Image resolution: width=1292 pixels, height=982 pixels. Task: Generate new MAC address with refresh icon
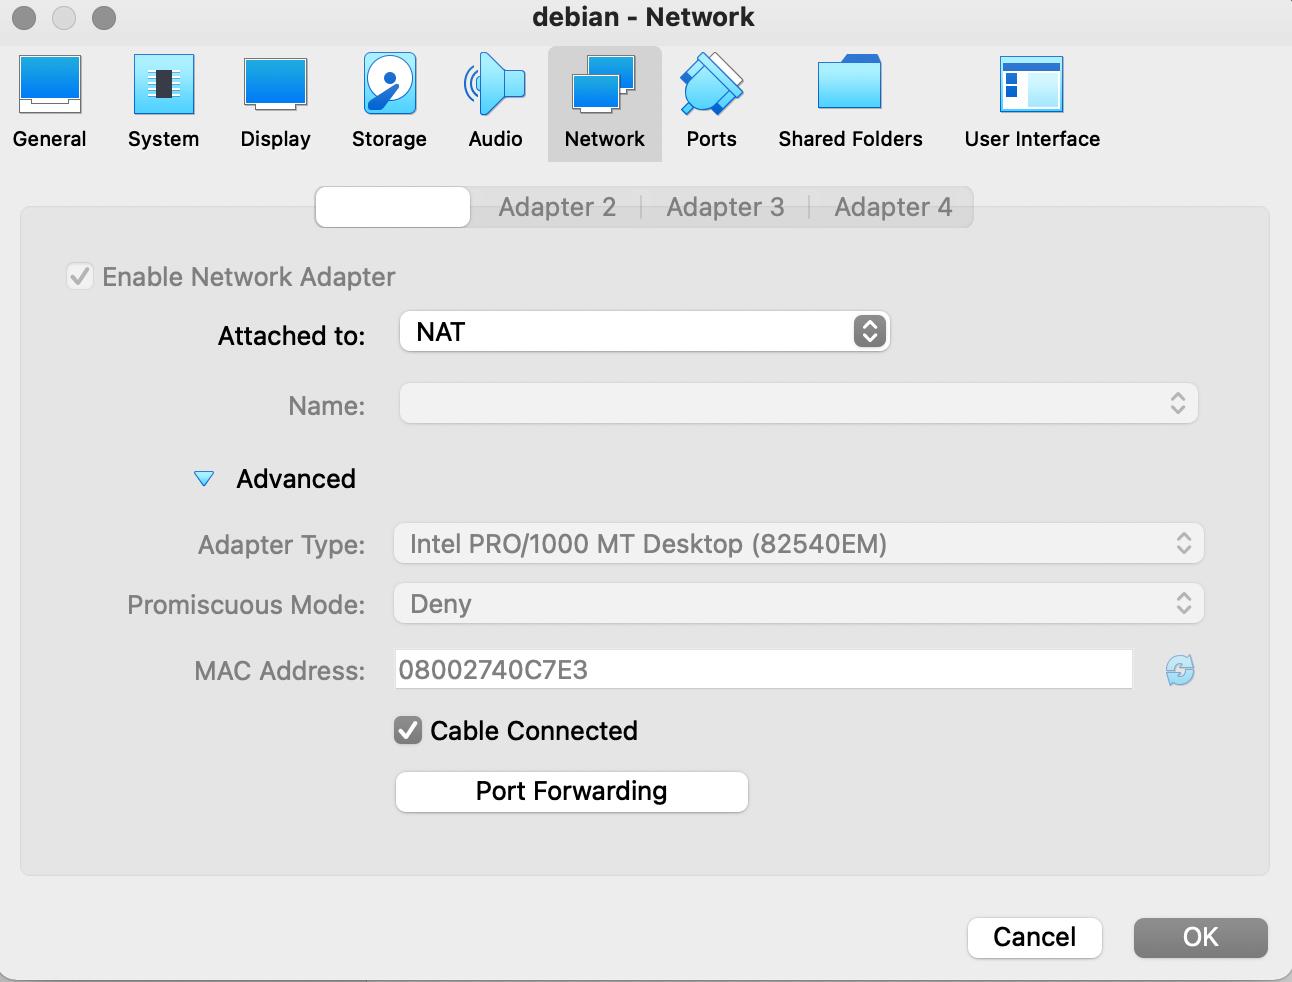click(x=1180, y=670)
